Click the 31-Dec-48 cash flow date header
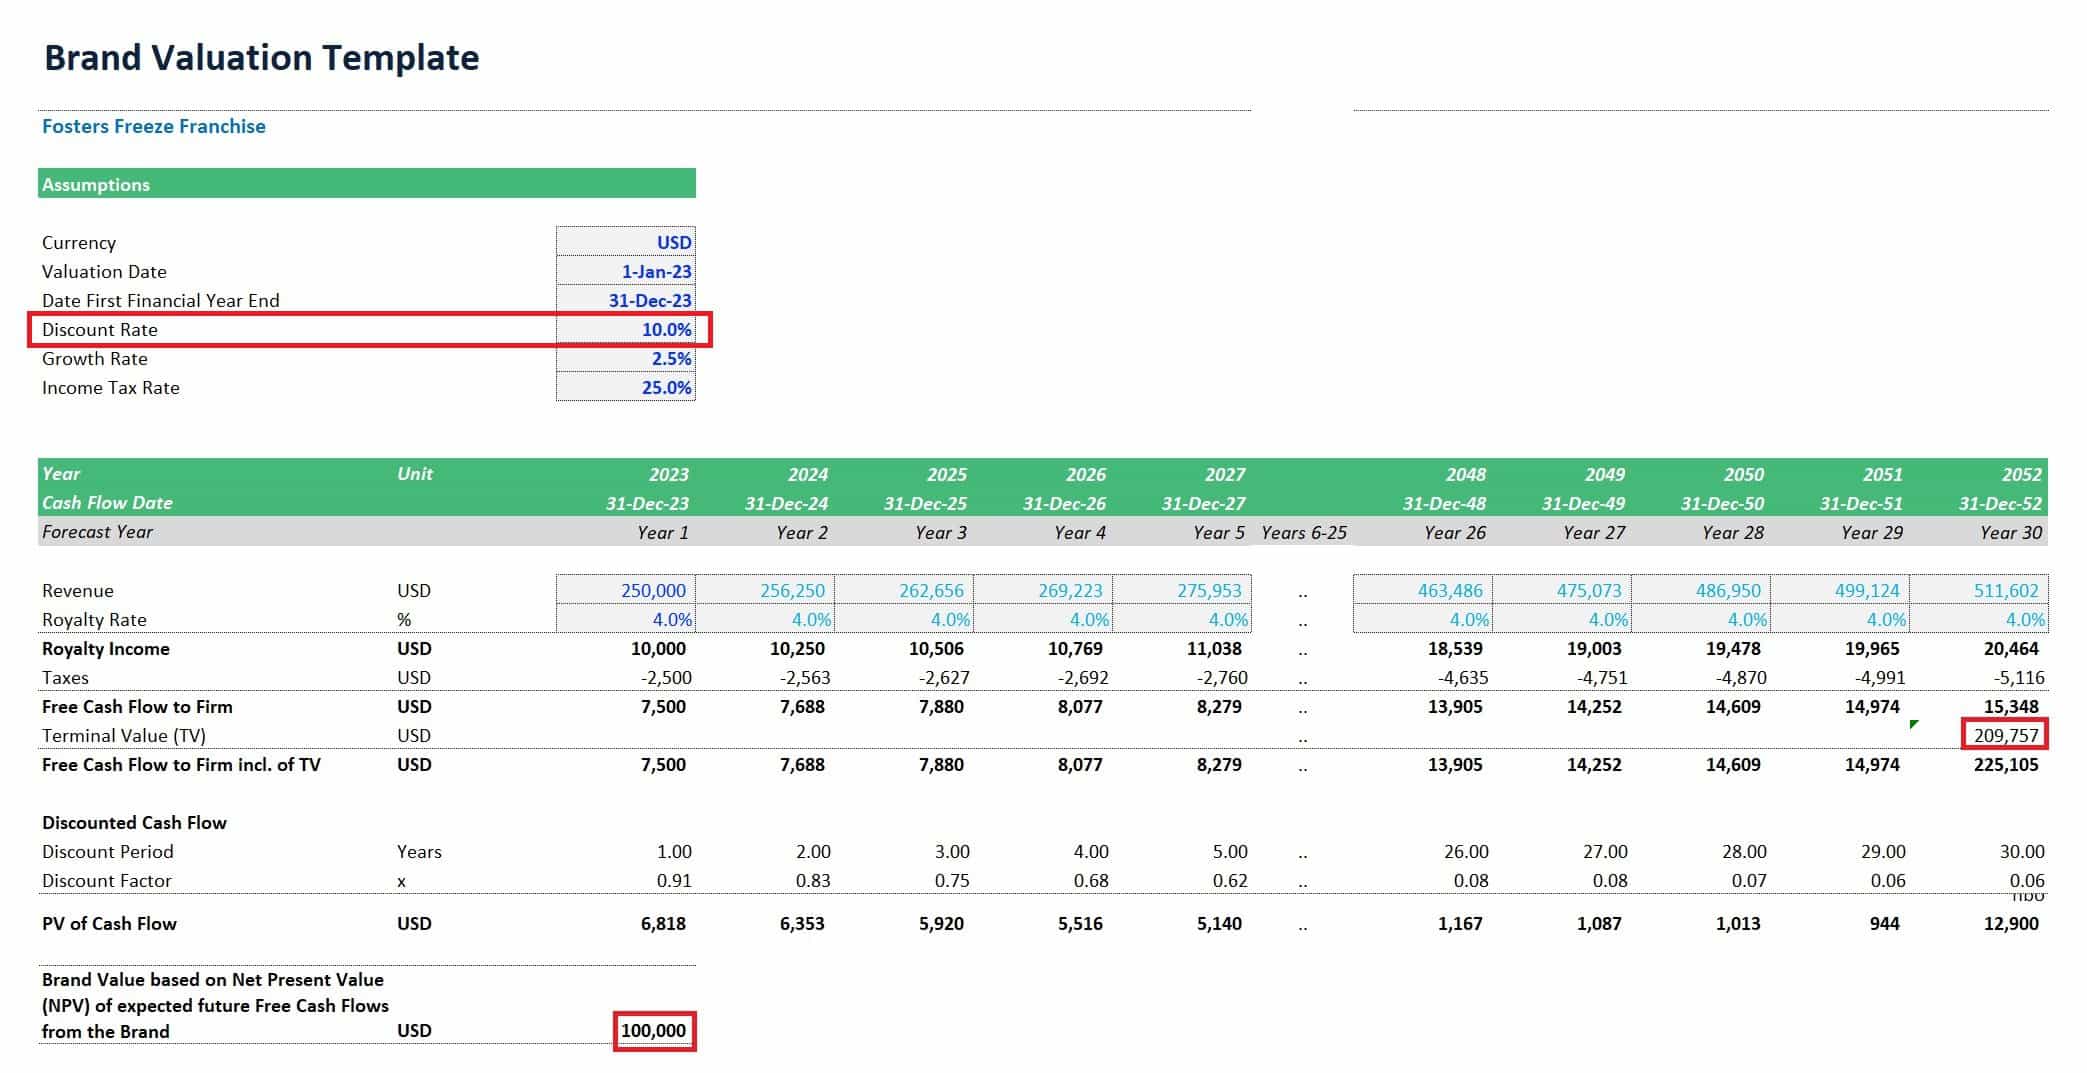The height and width of the screenshot is (1073, 2087). tap(1444, 503)
